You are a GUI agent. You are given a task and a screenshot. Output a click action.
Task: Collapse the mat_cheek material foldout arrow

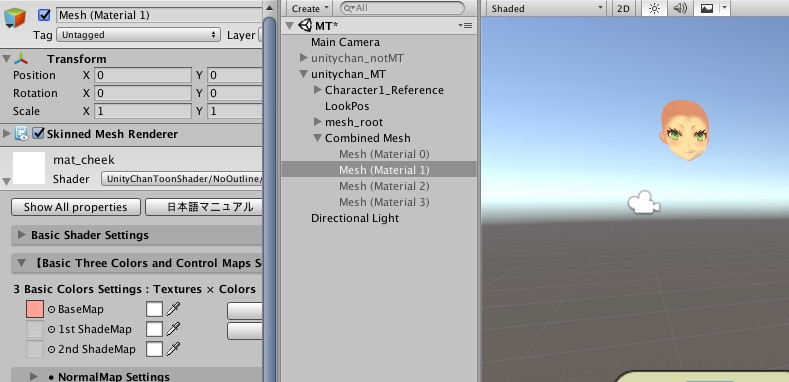6,181
